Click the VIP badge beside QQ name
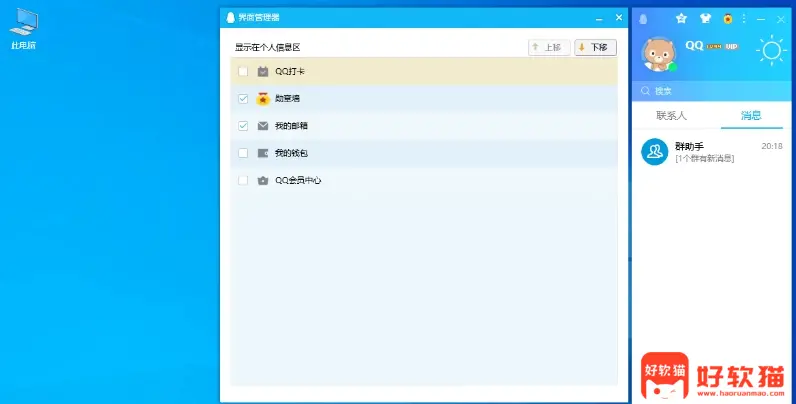 coord(731,47)
